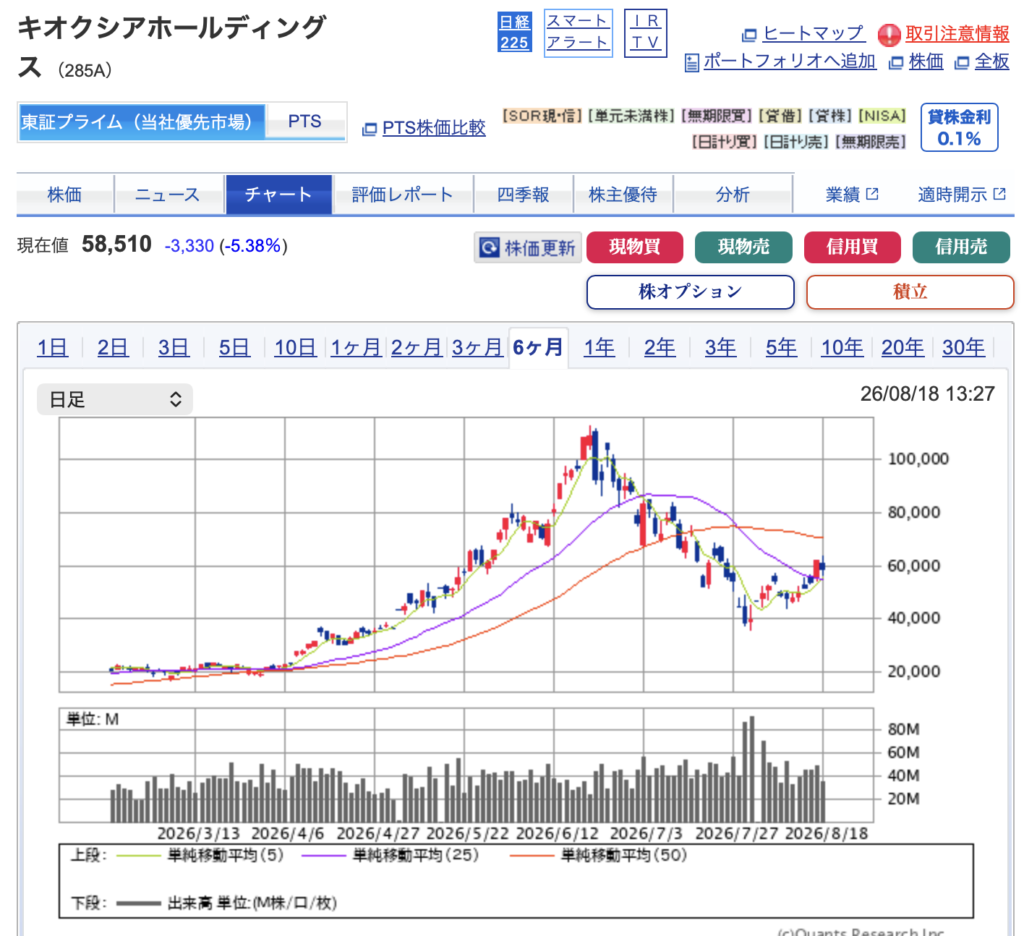Click the list icon beside ポートフォリオへ追加
1024x936 pixels.
[x=692, y=63]
